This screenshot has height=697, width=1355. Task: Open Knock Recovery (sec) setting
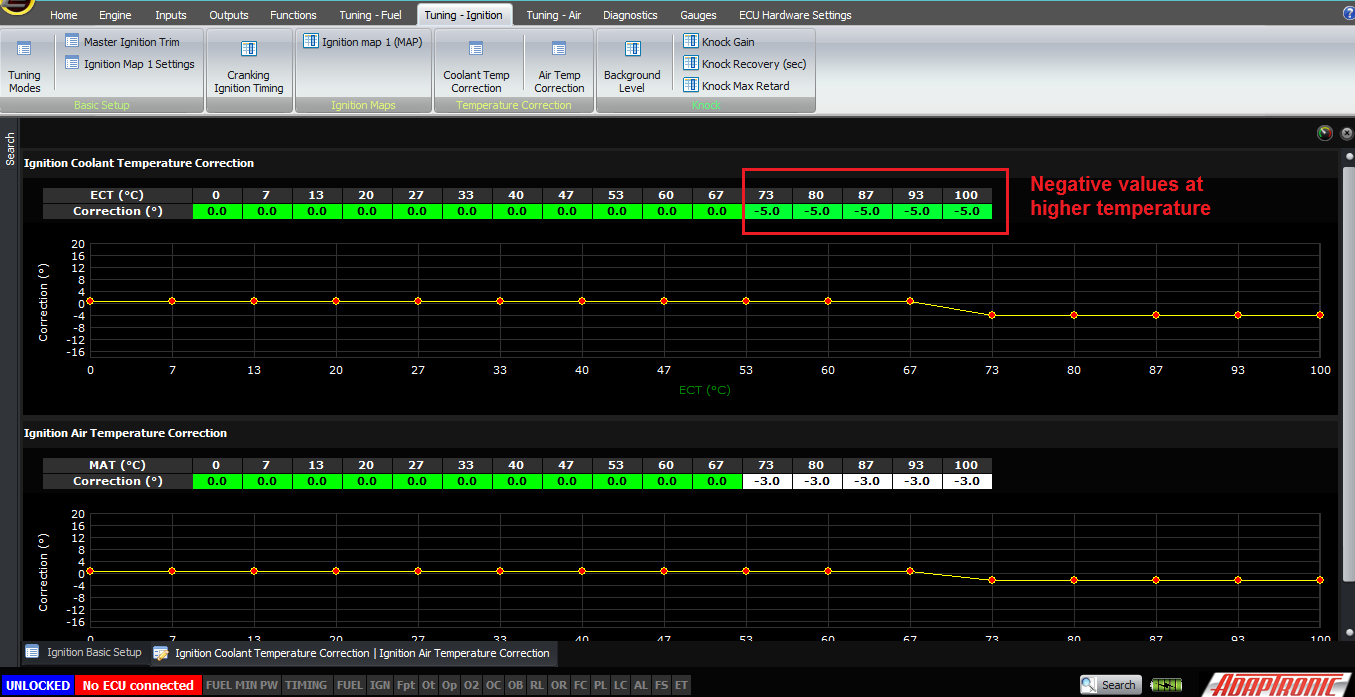click(x=745, y=64)
